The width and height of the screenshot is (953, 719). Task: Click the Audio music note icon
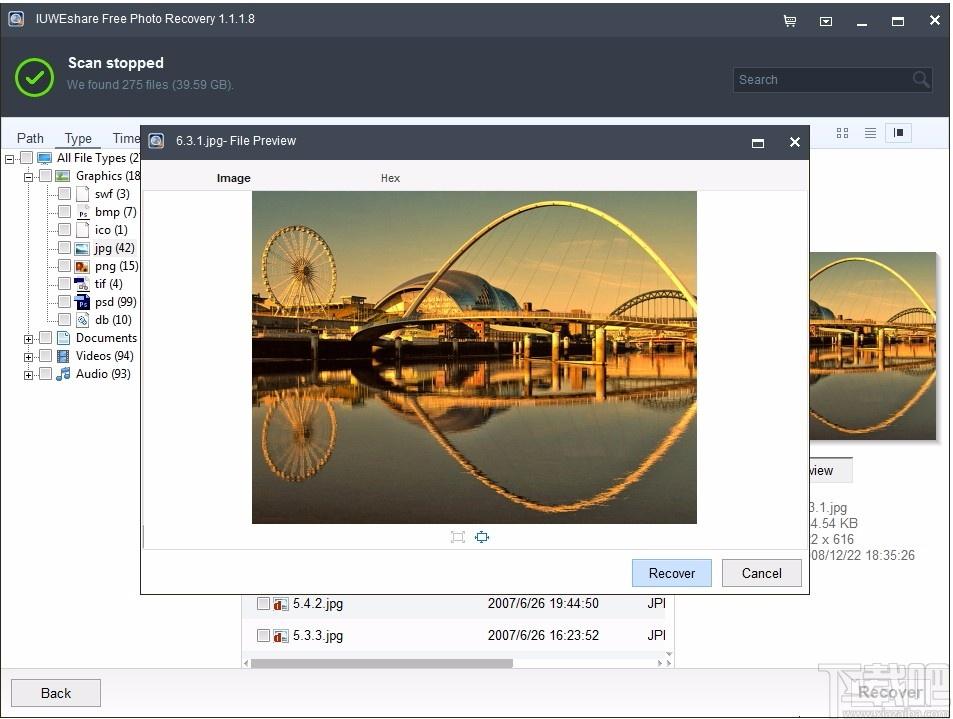[x=63, y=374]
